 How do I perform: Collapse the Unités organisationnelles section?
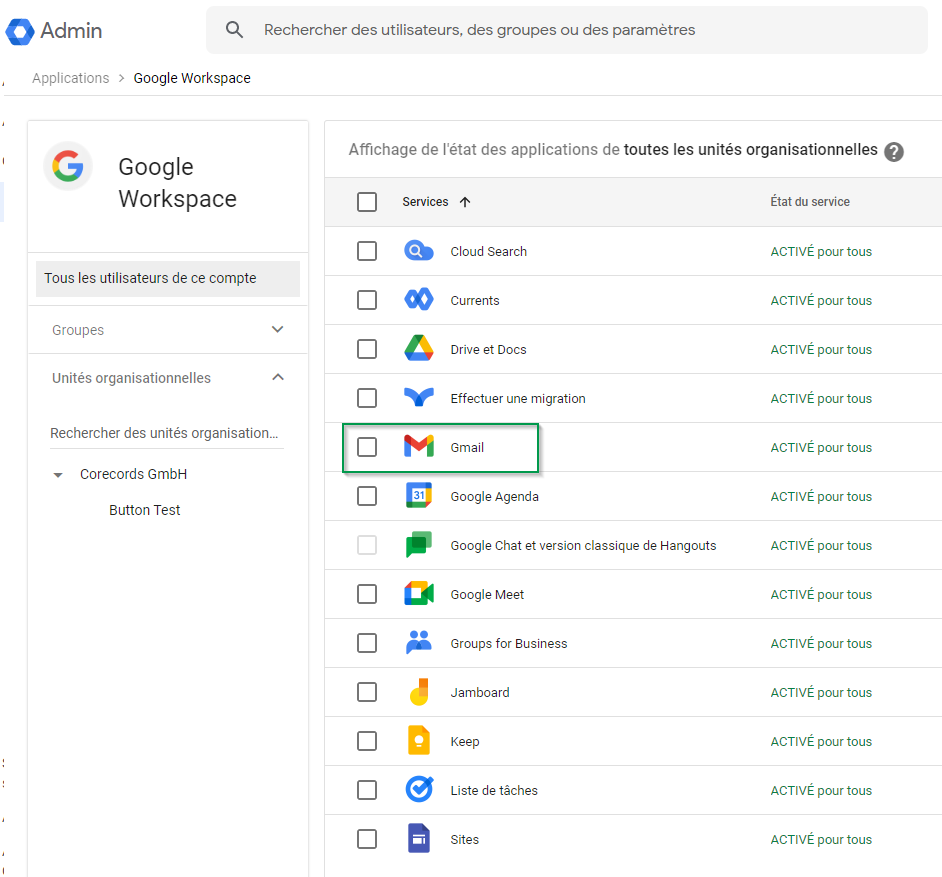click(x=278, y=377)
